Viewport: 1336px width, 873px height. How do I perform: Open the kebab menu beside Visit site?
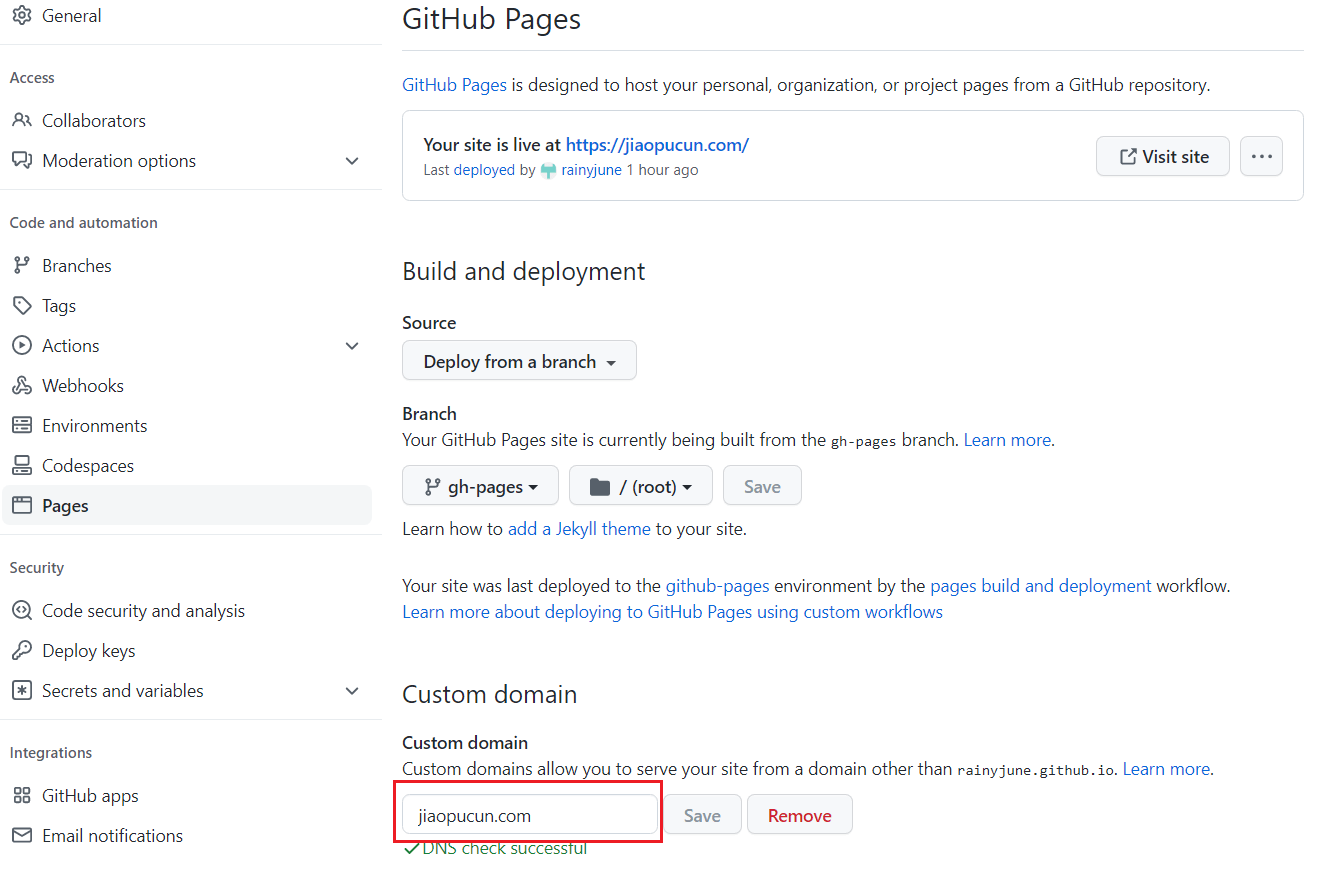[1261, 156]
